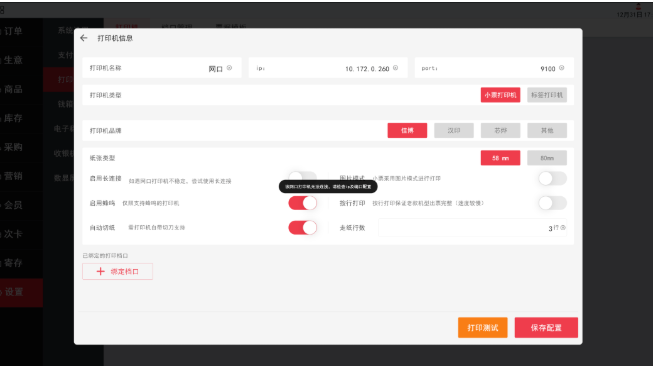The image size is (653, 366).
Task: Choose the 芯烨 printer brand
Action: [500, 130]
